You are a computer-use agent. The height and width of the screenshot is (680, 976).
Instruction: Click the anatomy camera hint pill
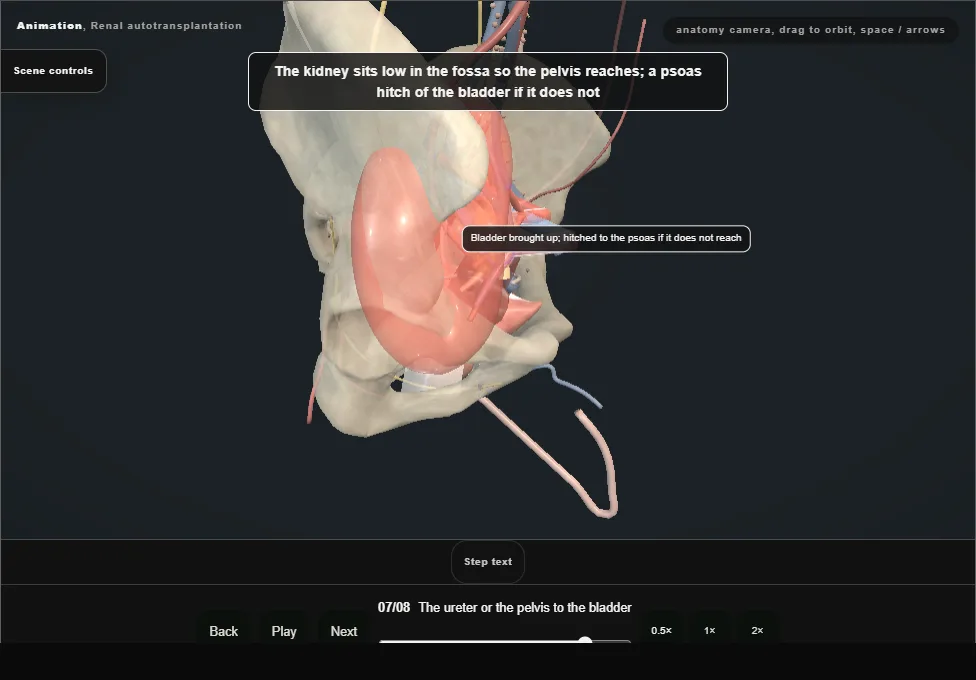coord(810,30)
